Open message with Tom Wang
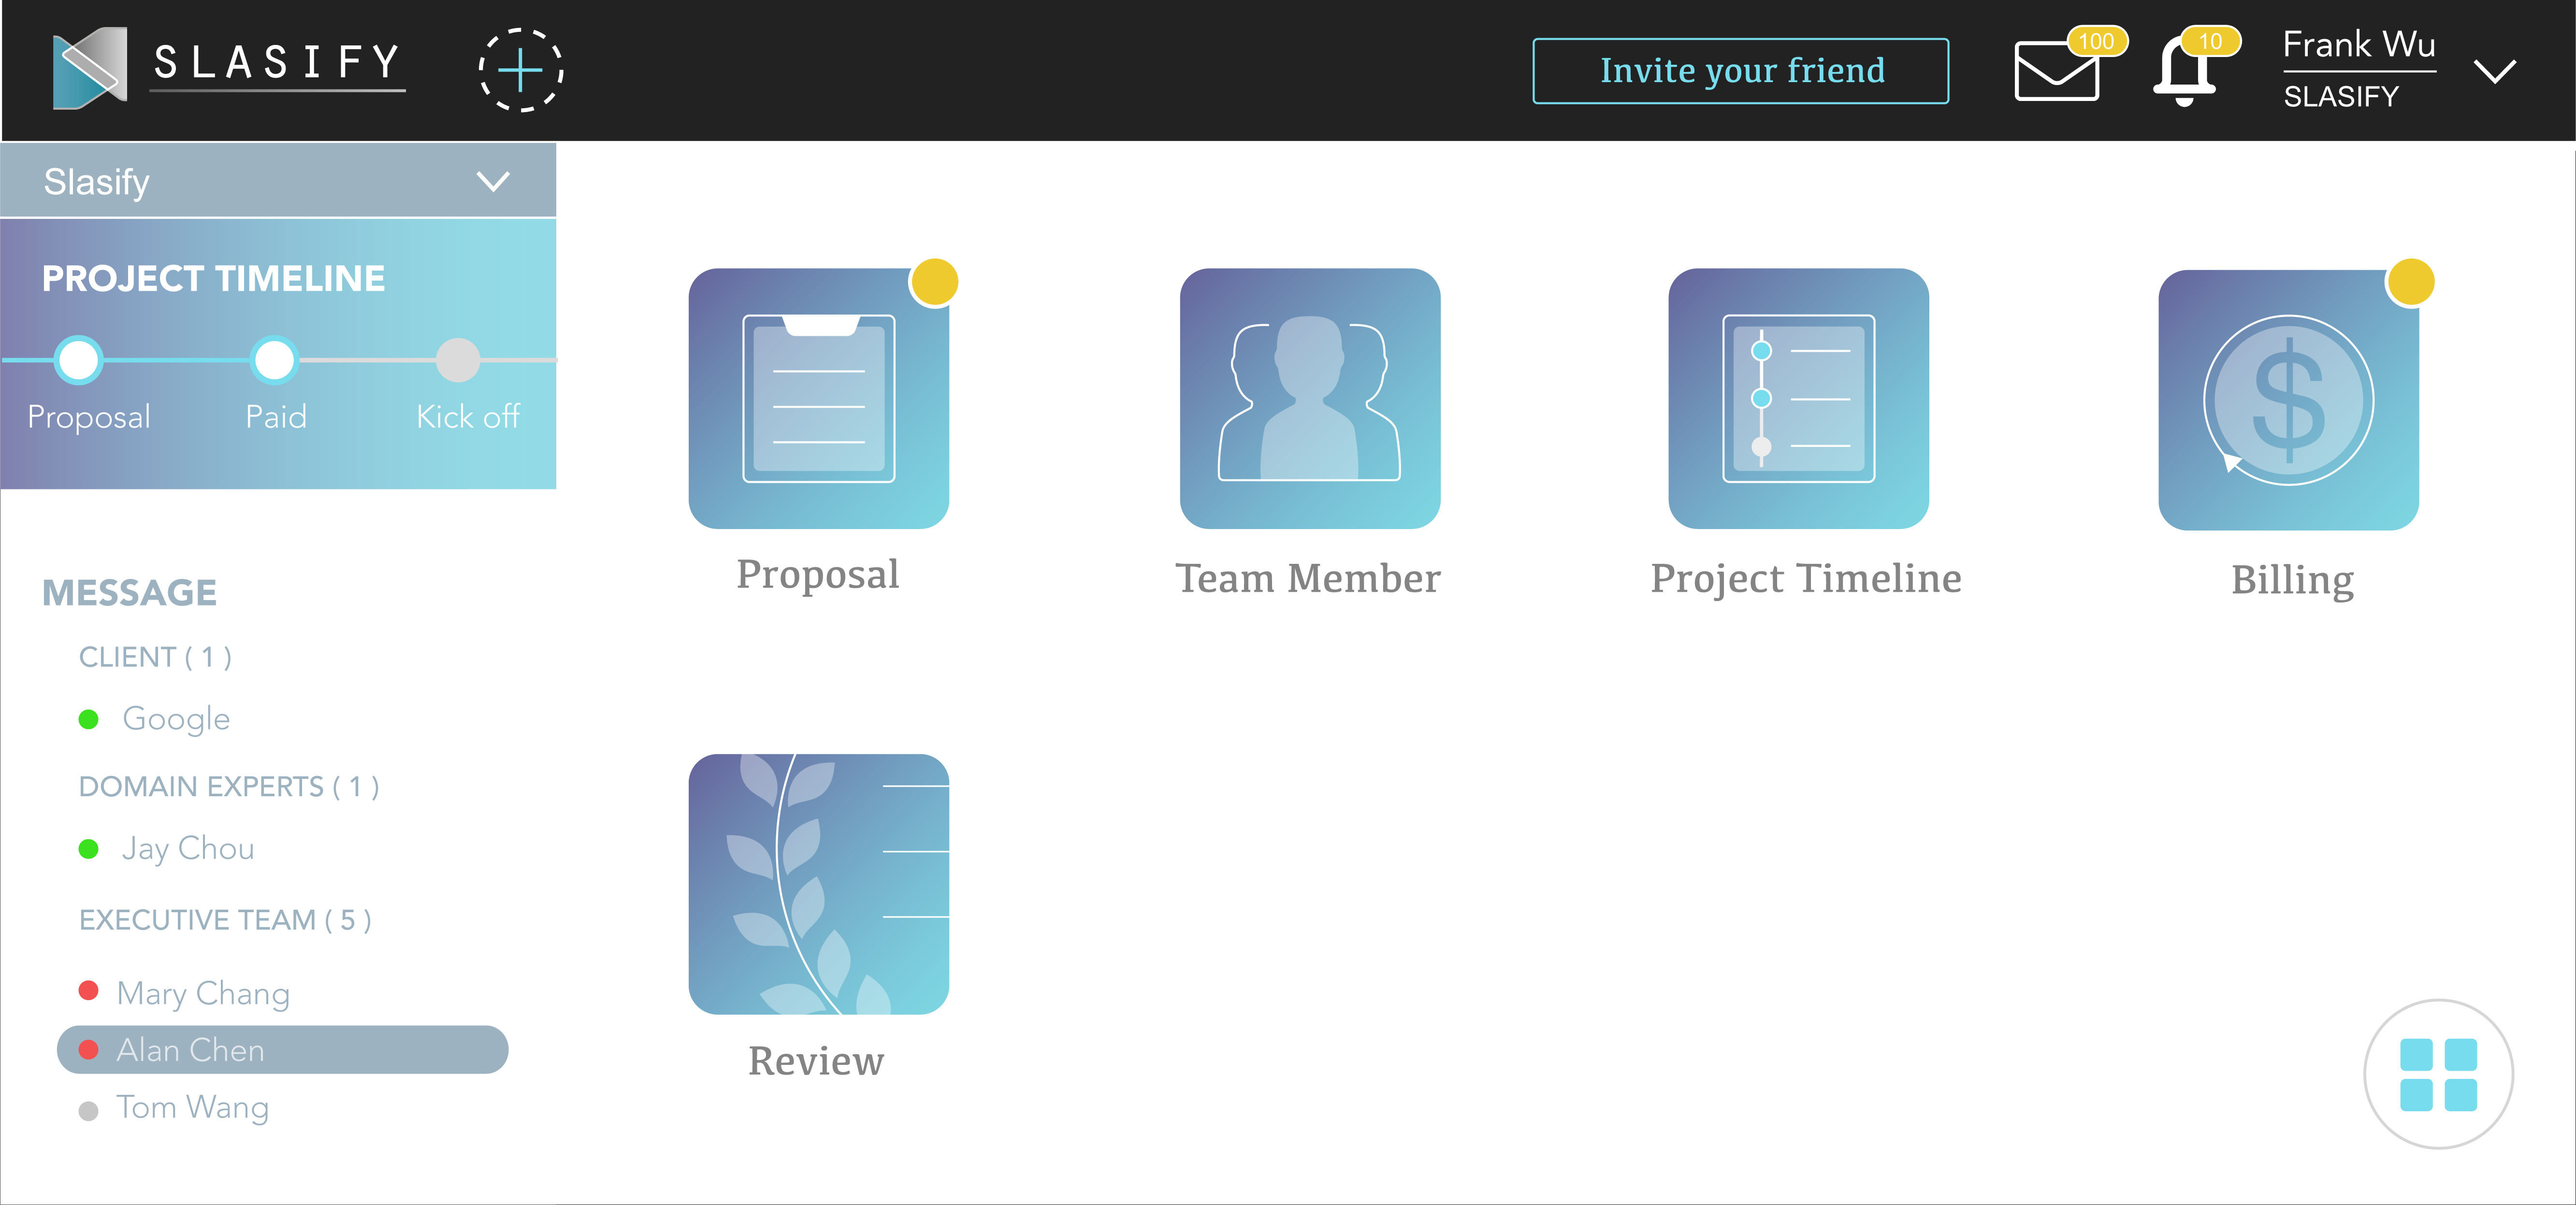 [192, 1108]
